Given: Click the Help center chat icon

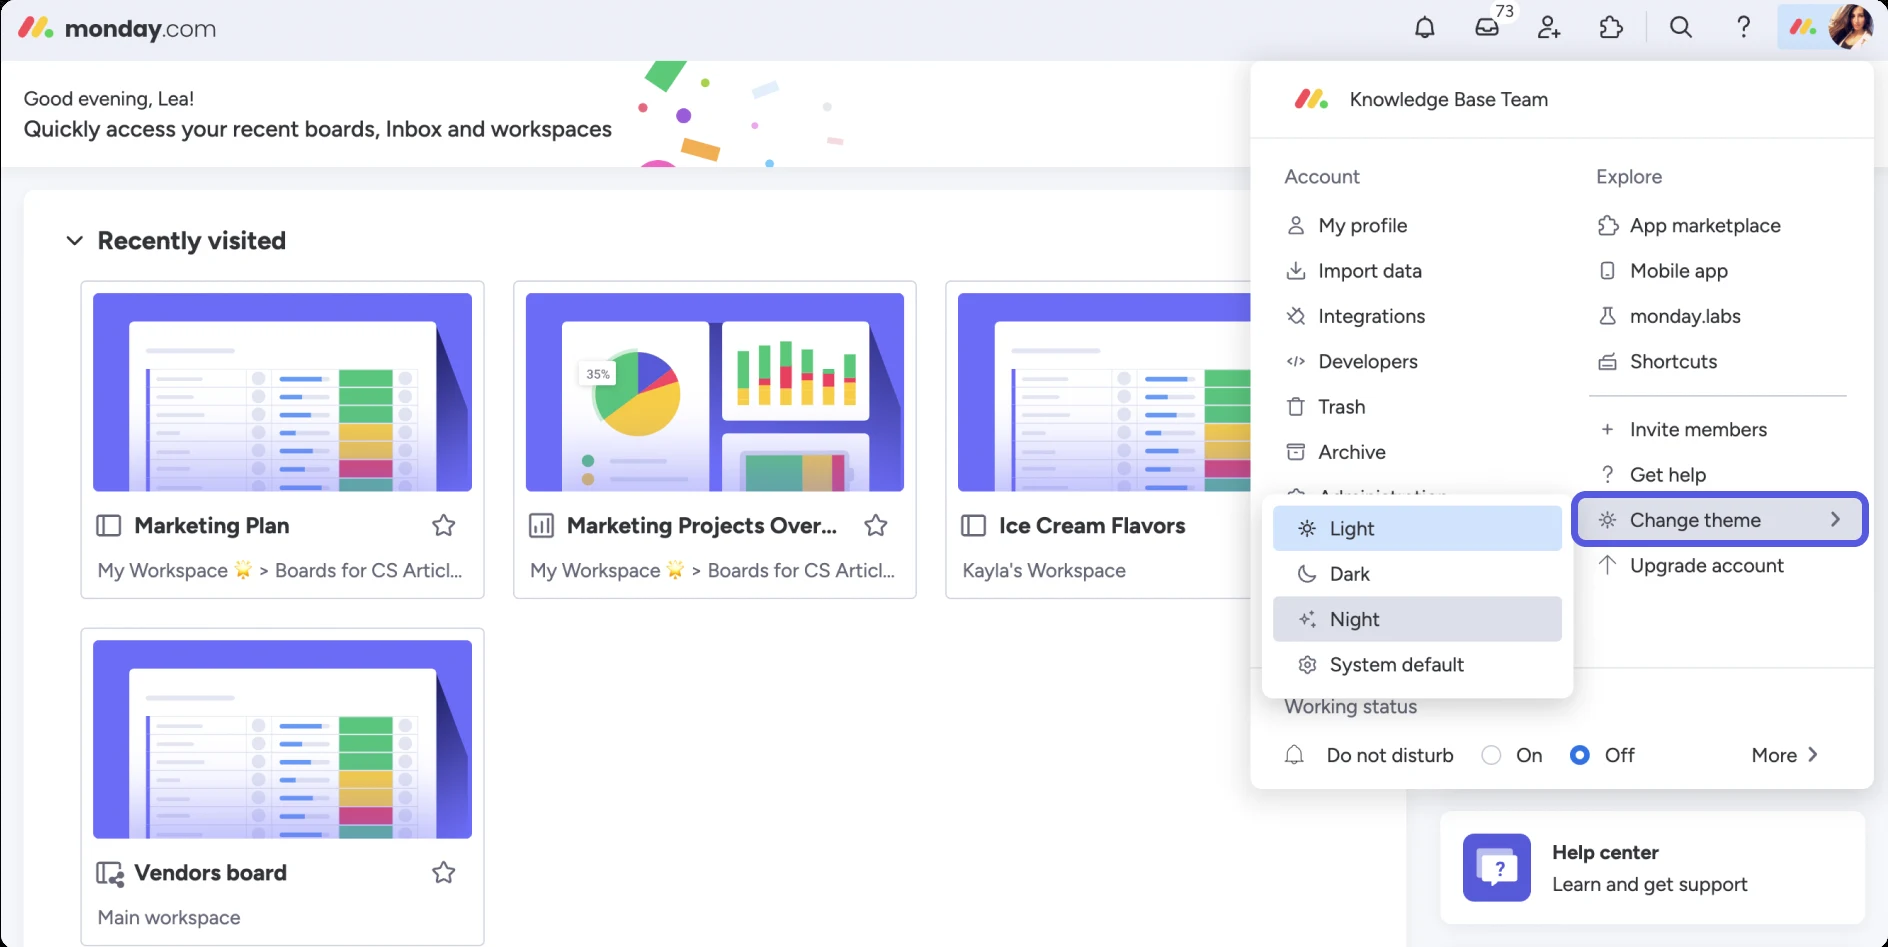Looking at the screenshot, I should coord(1497,867).
